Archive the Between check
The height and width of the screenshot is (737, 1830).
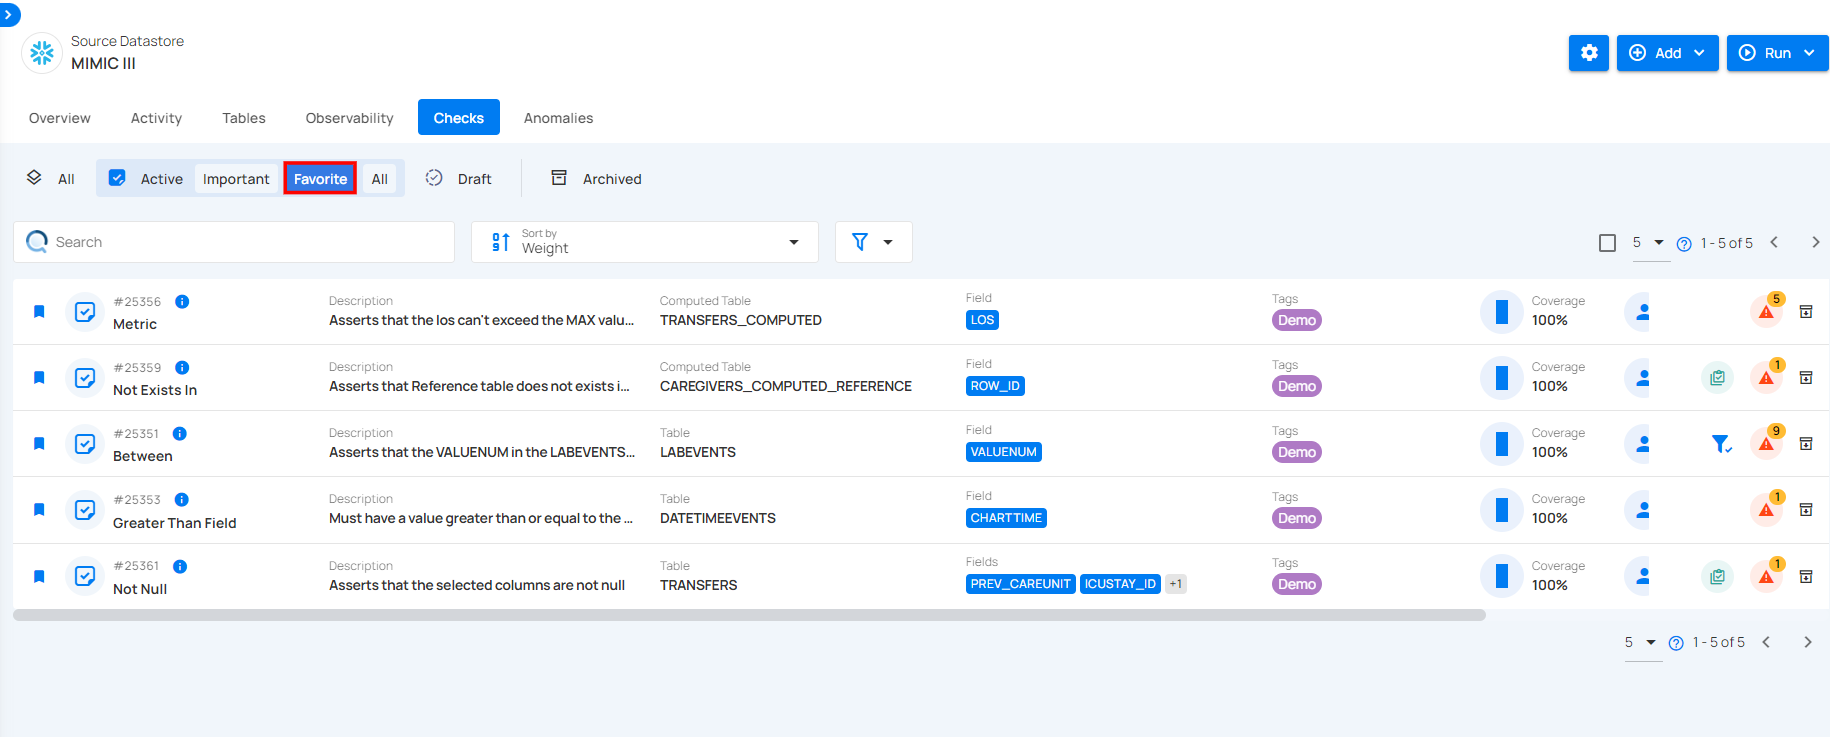tap(1806, 443)
